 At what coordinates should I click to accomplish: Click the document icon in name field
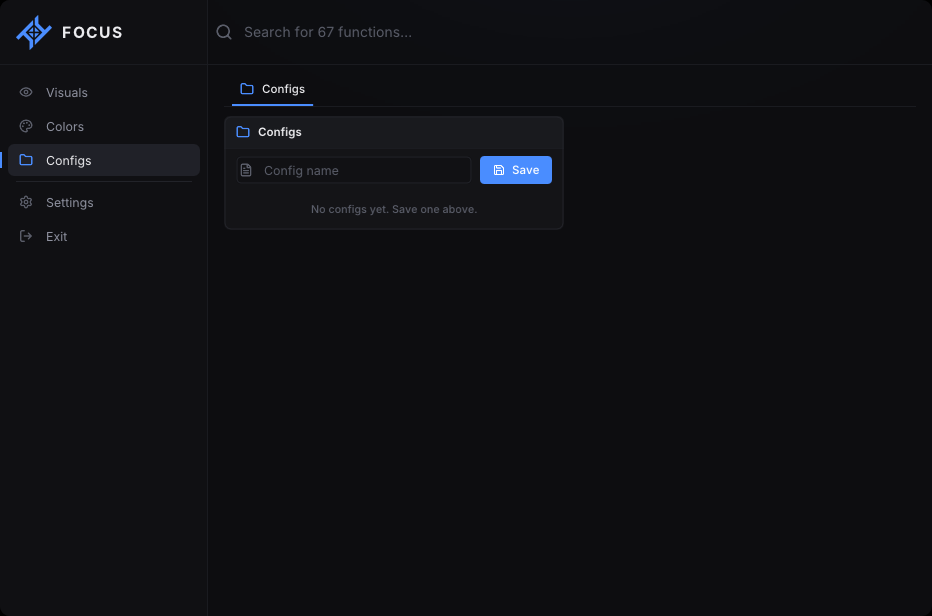[246, 170]
